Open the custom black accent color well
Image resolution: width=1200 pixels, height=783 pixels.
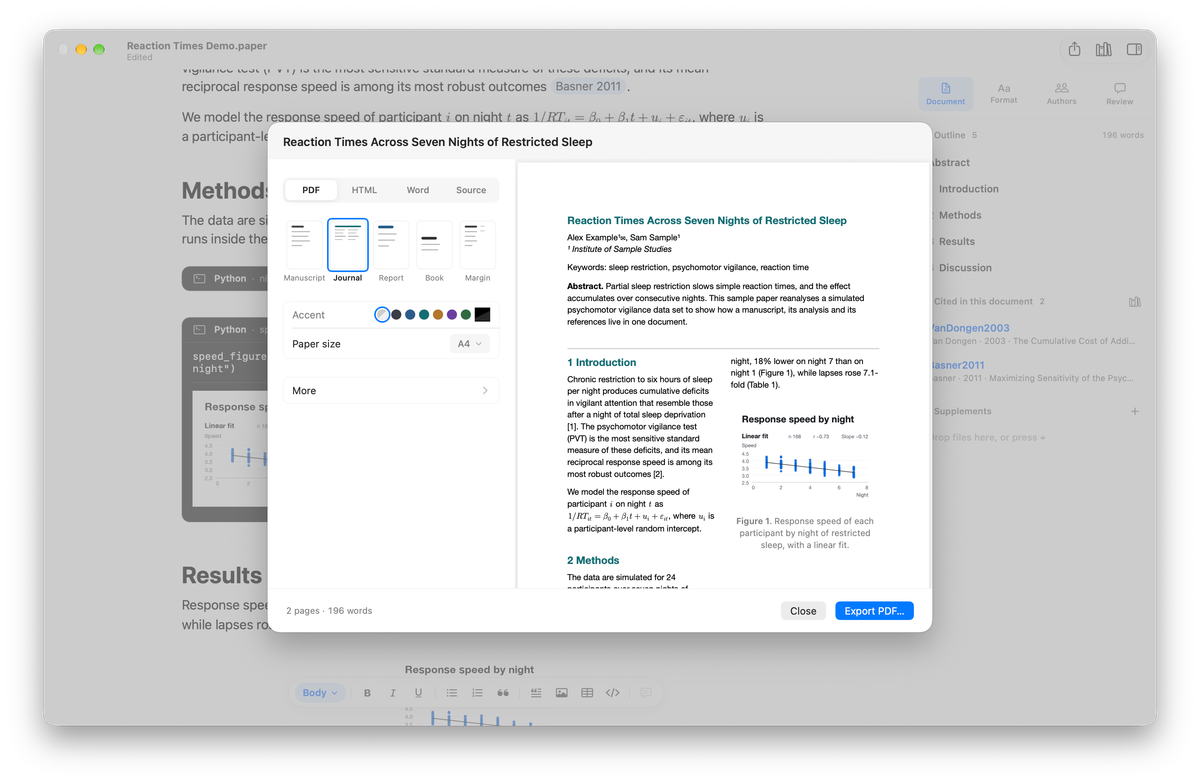[x=482, y=314]
